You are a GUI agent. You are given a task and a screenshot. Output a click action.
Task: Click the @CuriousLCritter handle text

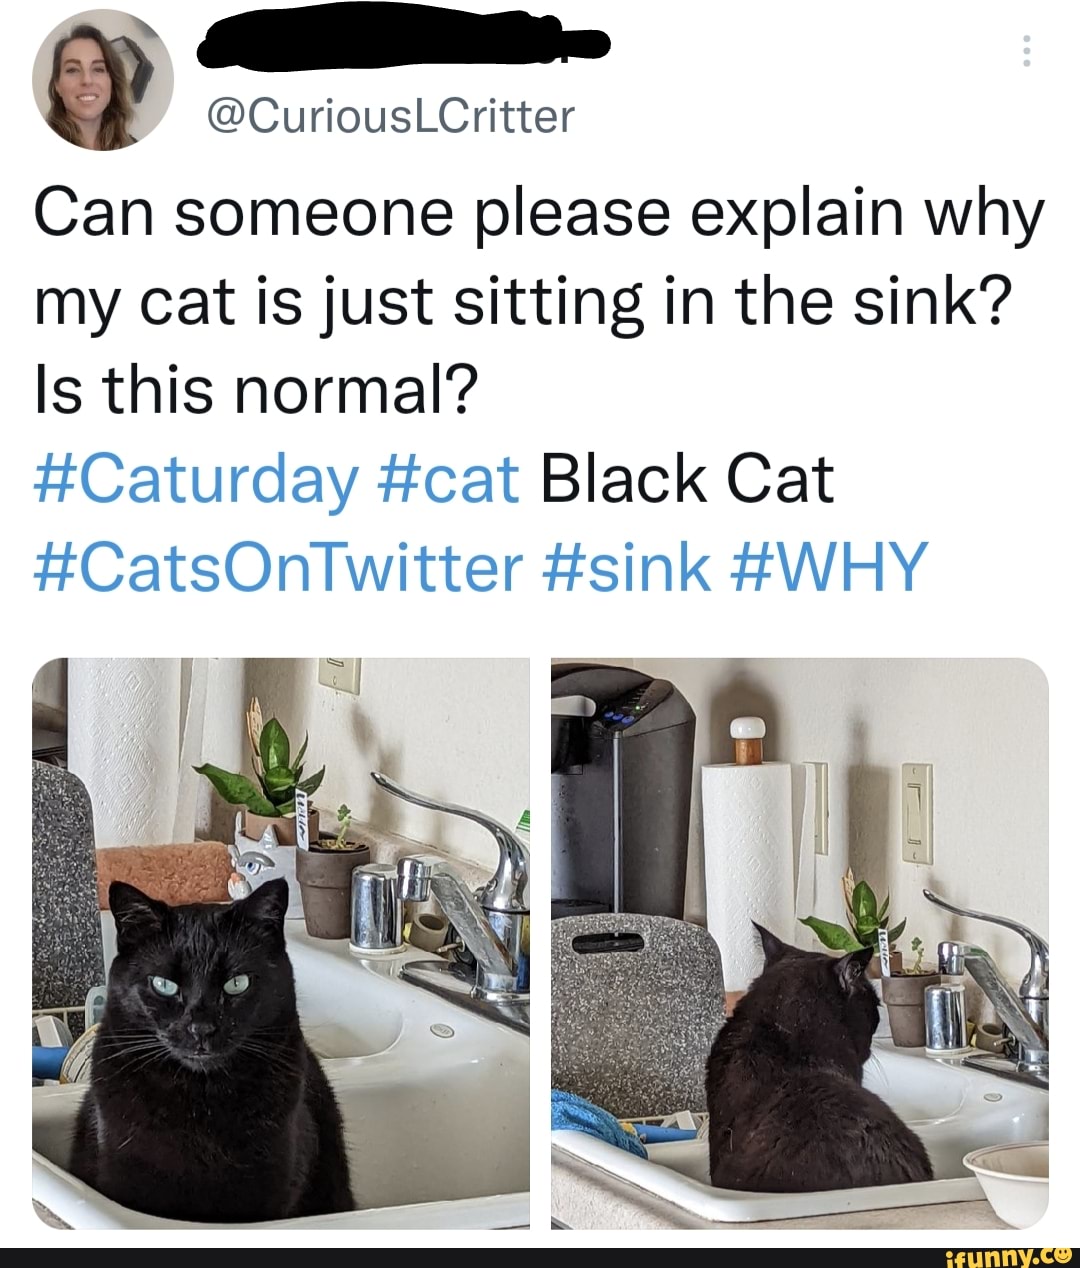pos(390,118)
